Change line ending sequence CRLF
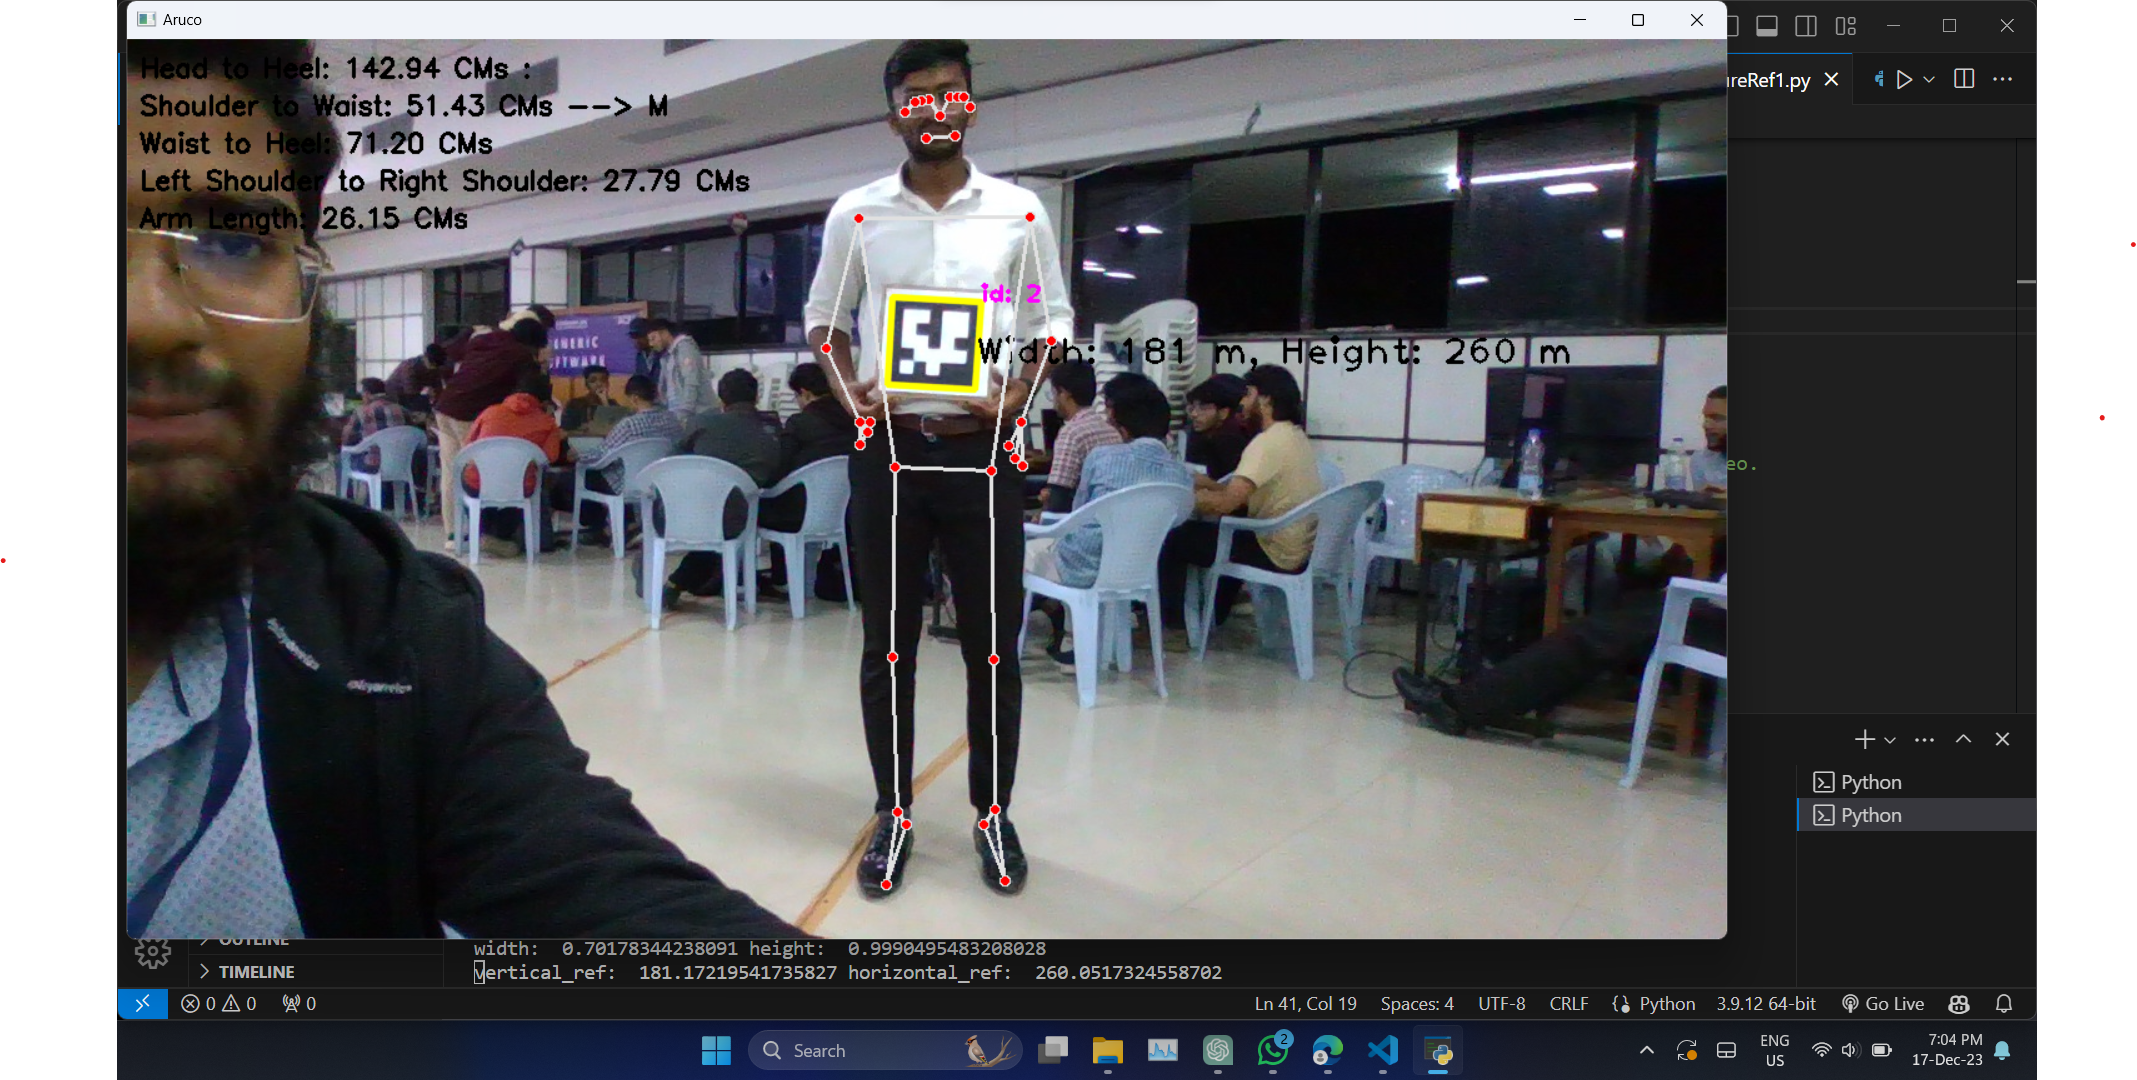 tap(1568, 1003)
